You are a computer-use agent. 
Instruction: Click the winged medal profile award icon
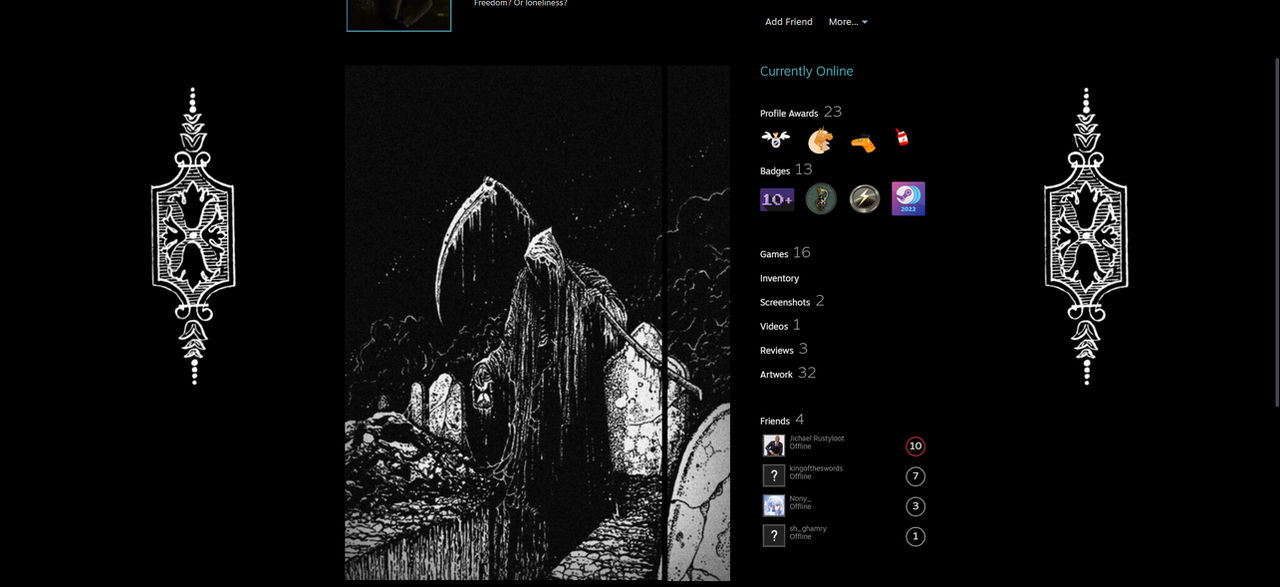pos(775,140)
